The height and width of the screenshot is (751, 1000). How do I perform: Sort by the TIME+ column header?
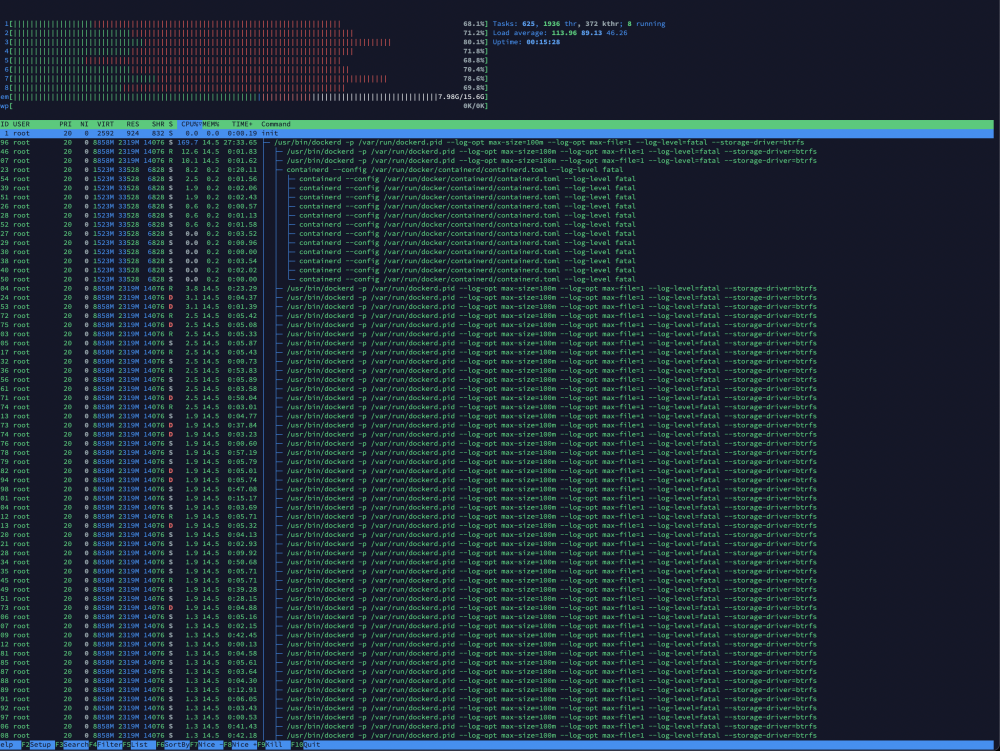click(242, 124)
